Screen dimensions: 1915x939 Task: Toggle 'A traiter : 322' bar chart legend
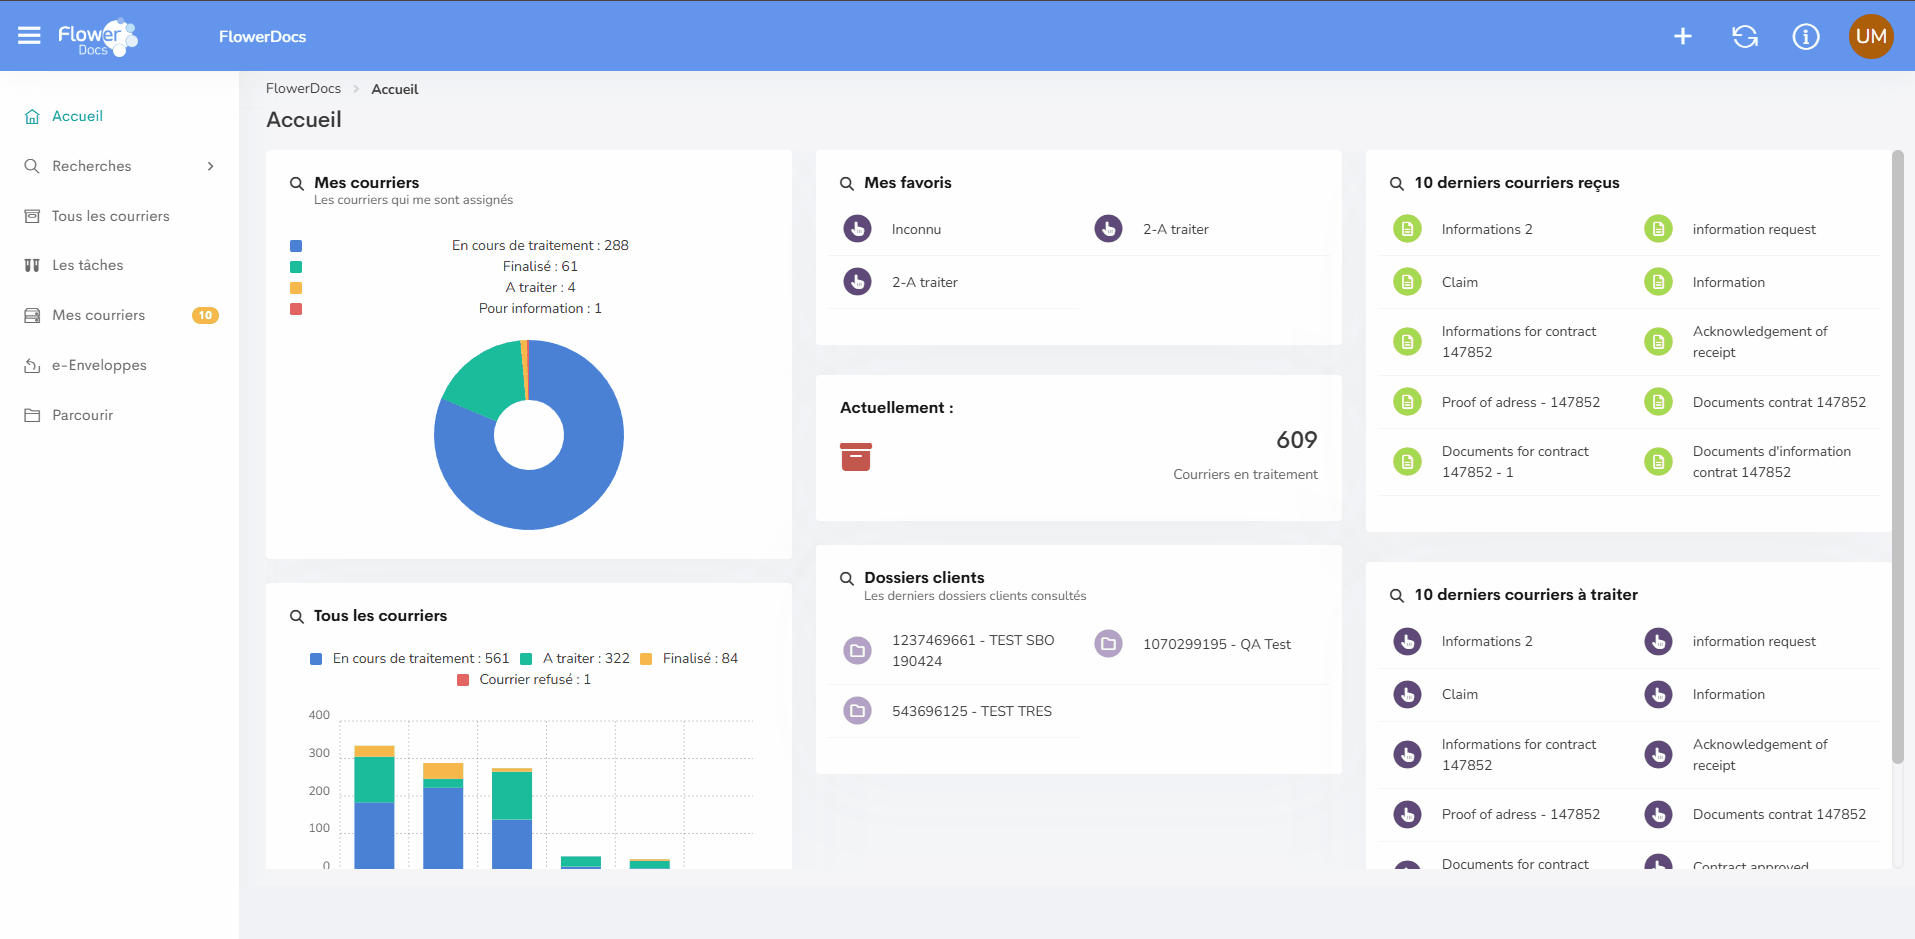coord(585,658)
